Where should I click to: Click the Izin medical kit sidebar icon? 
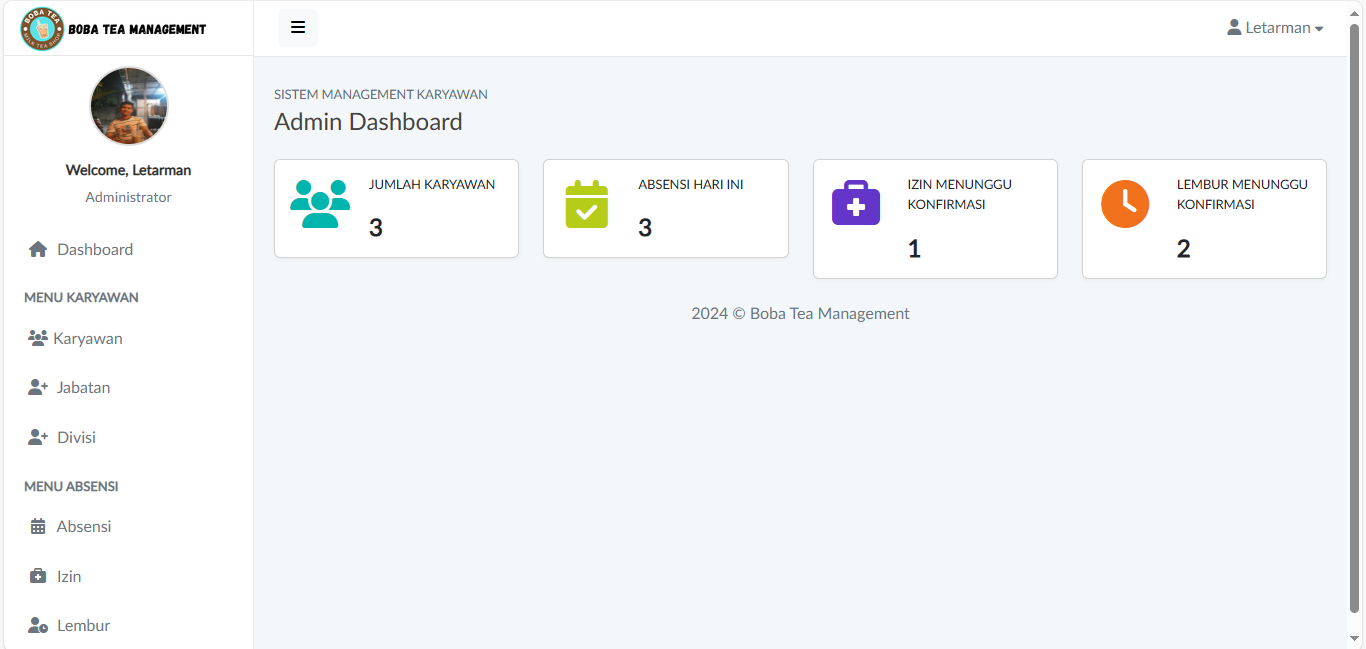click(x=38, y=576)
